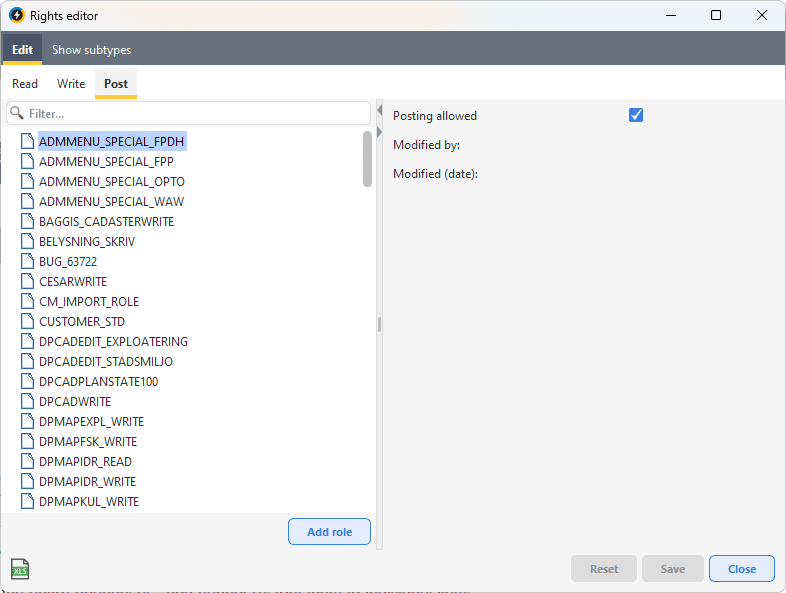The height and width of the screenshot is (593, 786).
Task: Switch to the Read tab
Action: 25,84
